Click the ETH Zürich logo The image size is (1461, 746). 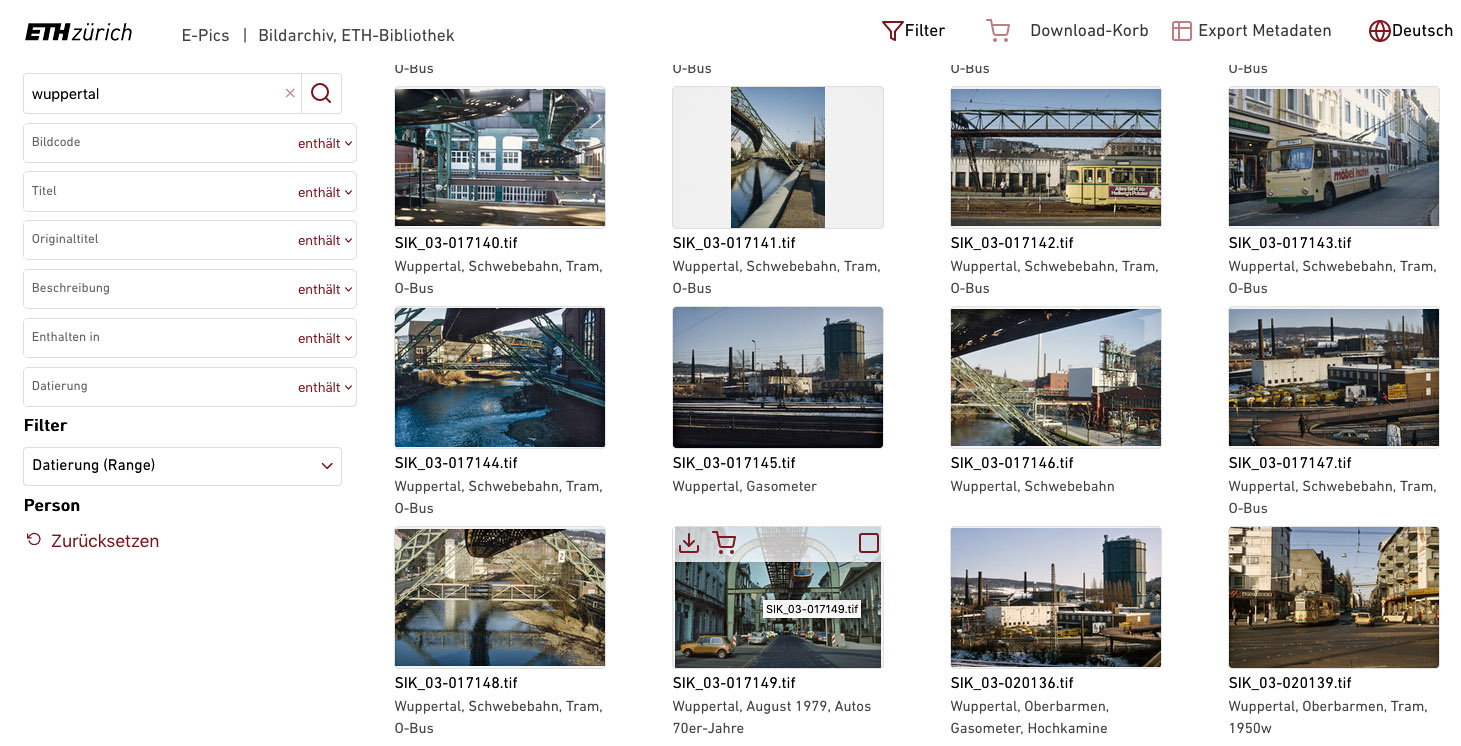(x=78, y=32)
